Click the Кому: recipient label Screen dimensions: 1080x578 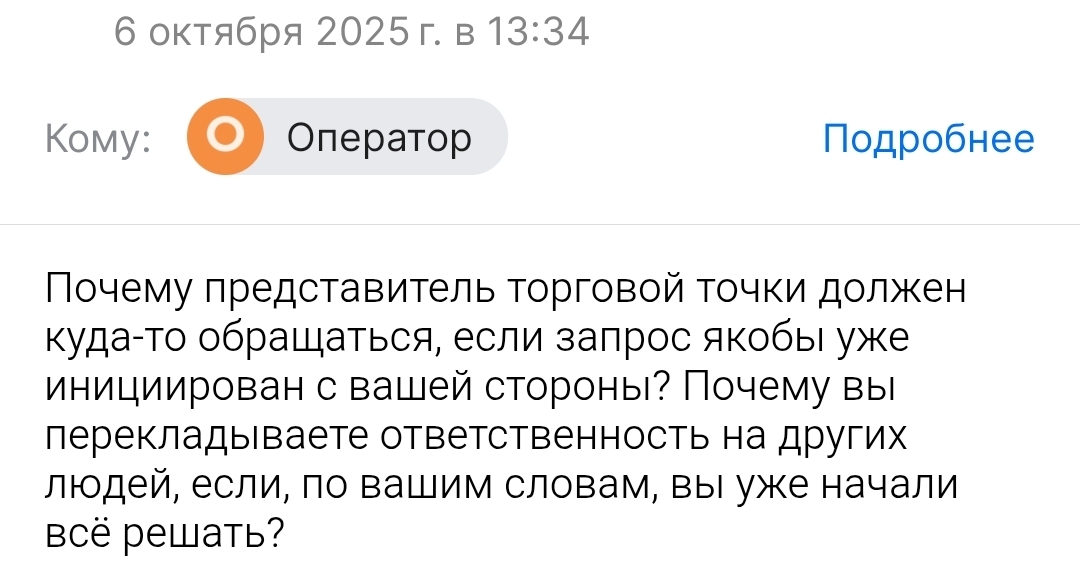coord(98,139)
